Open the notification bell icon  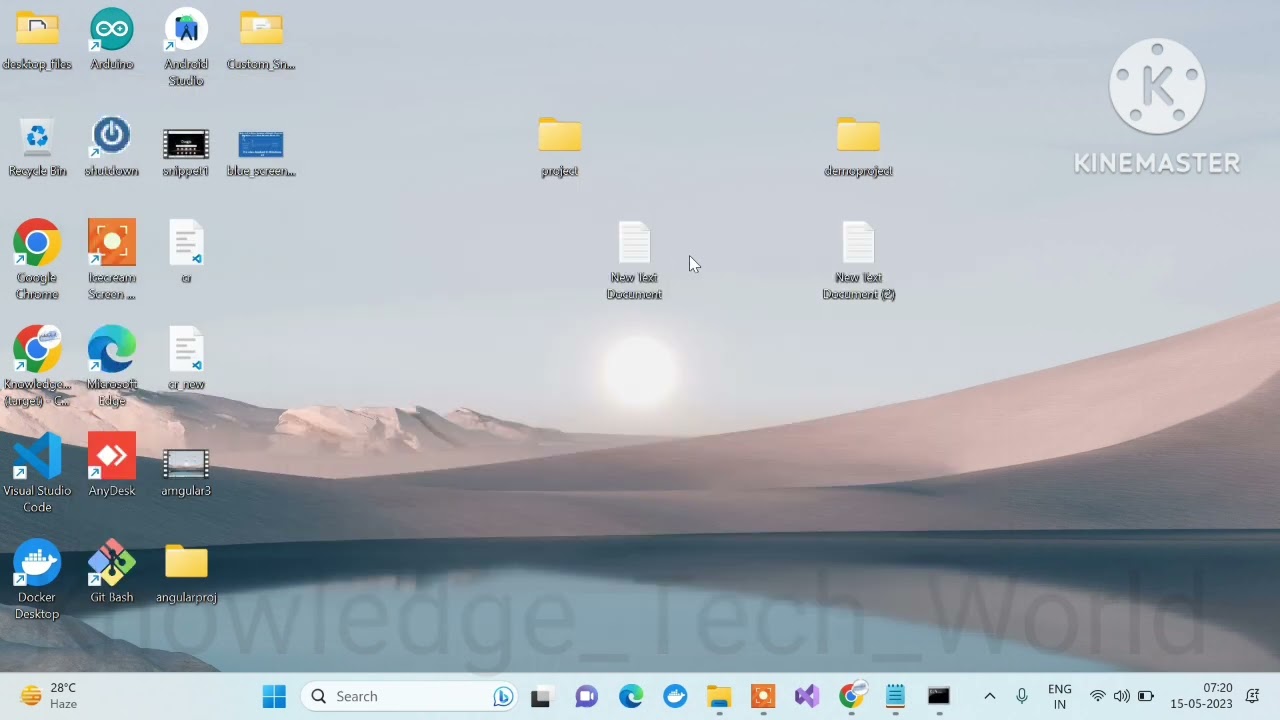coord(1253,696)
